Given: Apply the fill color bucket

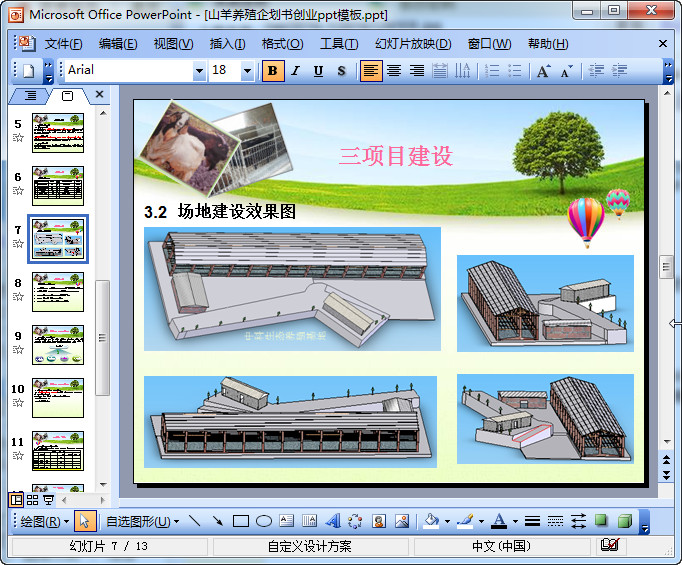Looking at the screenshot, I should [x=431, y=521].
